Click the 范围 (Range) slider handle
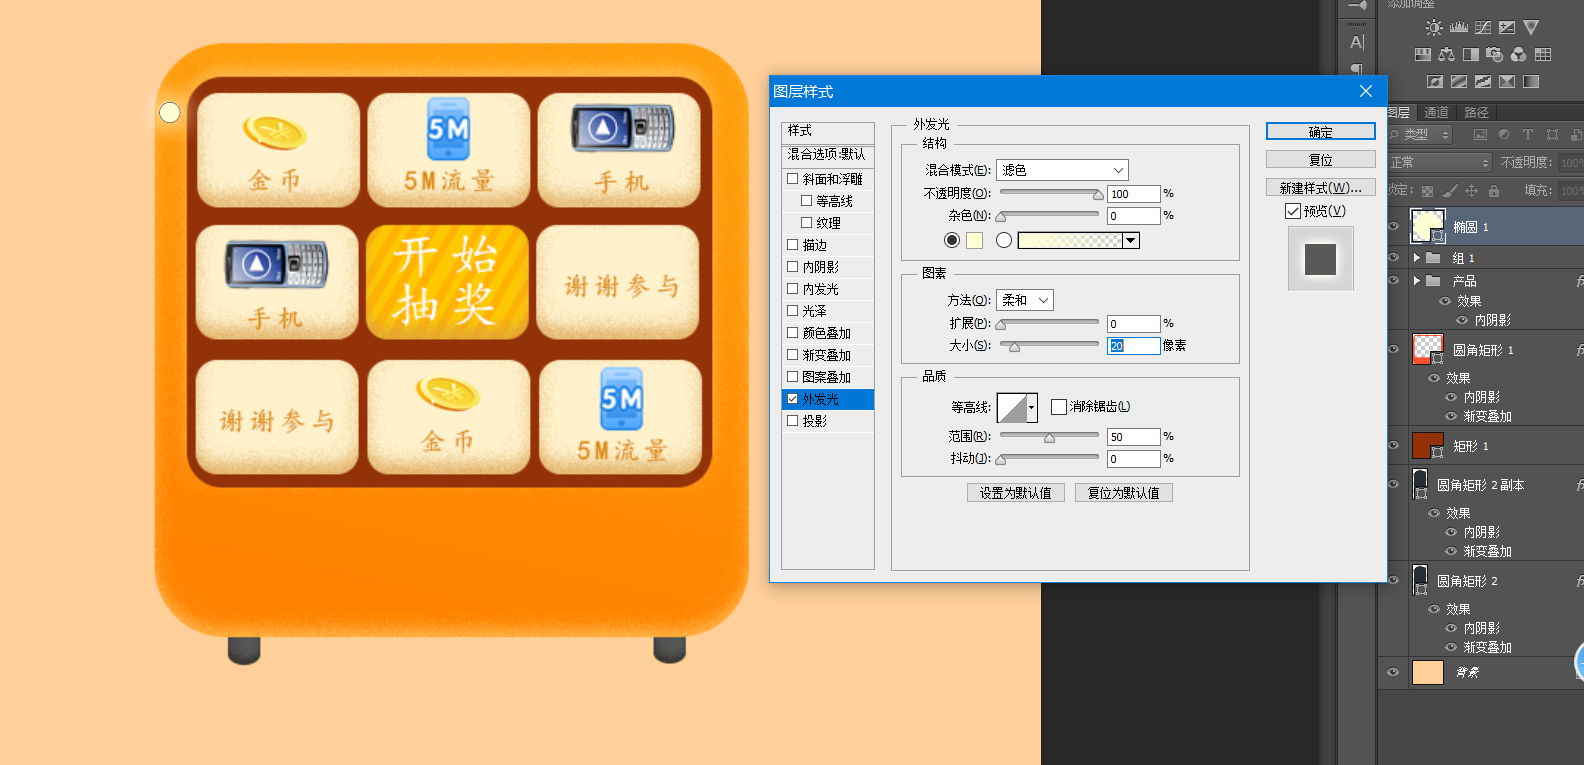The image size is (1584, 765). [x=1049, y=438]
